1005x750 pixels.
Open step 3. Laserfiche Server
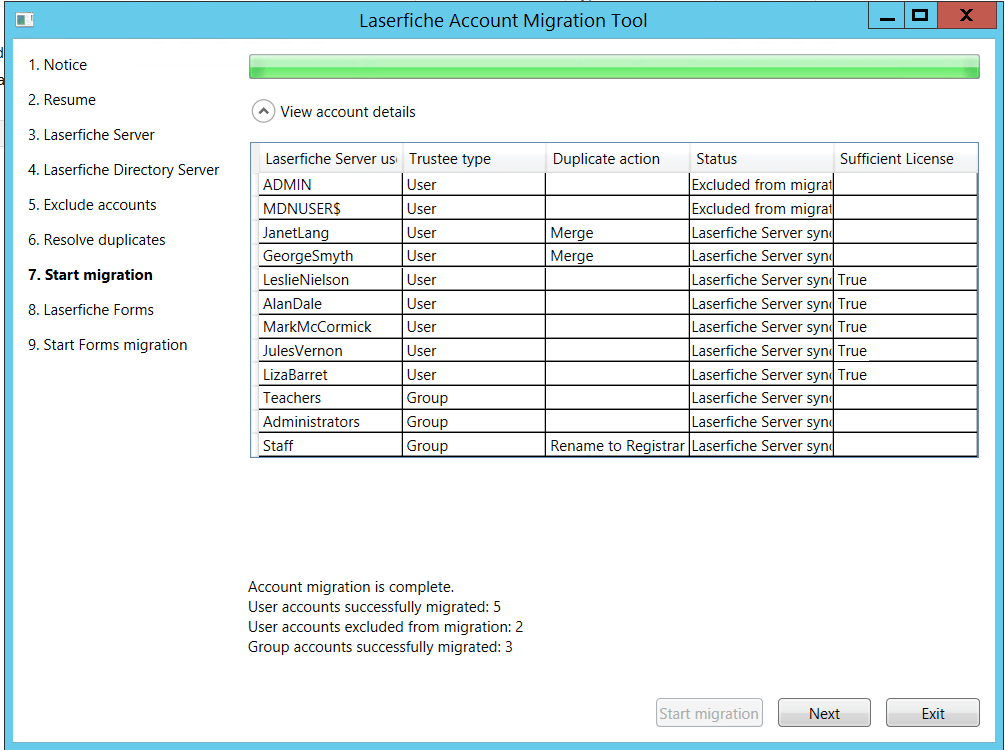(x=91, y=135)
